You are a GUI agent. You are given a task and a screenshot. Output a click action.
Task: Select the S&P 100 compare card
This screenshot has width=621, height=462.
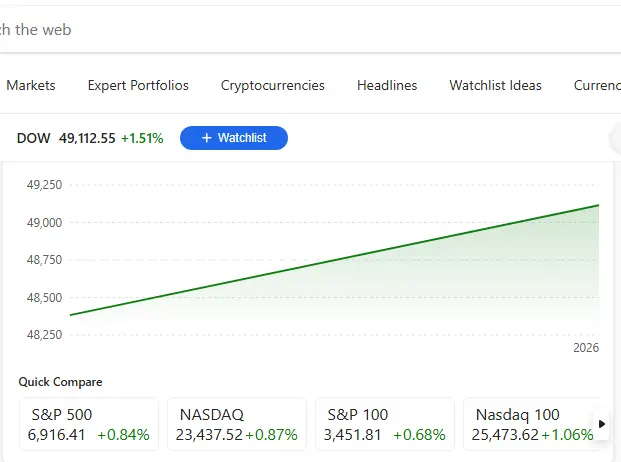[x=385, y=424]
